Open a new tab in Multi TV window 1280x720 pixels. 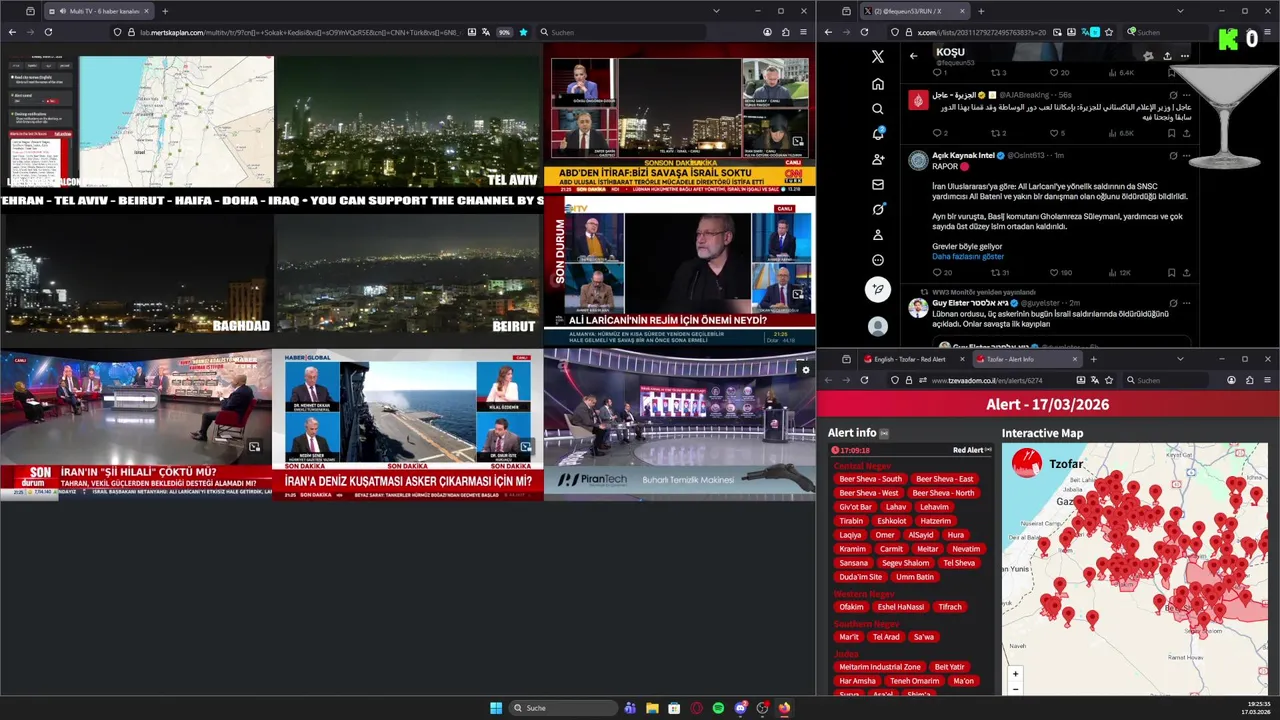click(165, 11)
